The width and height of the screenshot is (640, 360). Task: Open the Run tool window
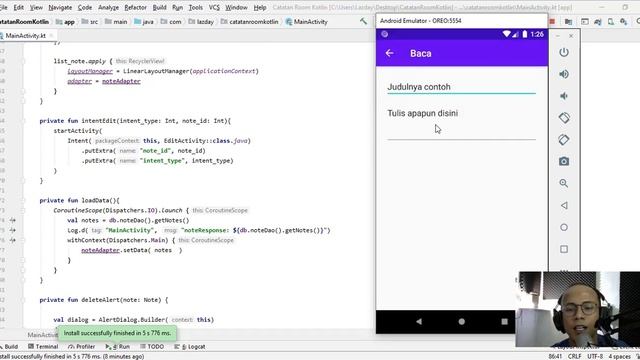coord(118,347)
